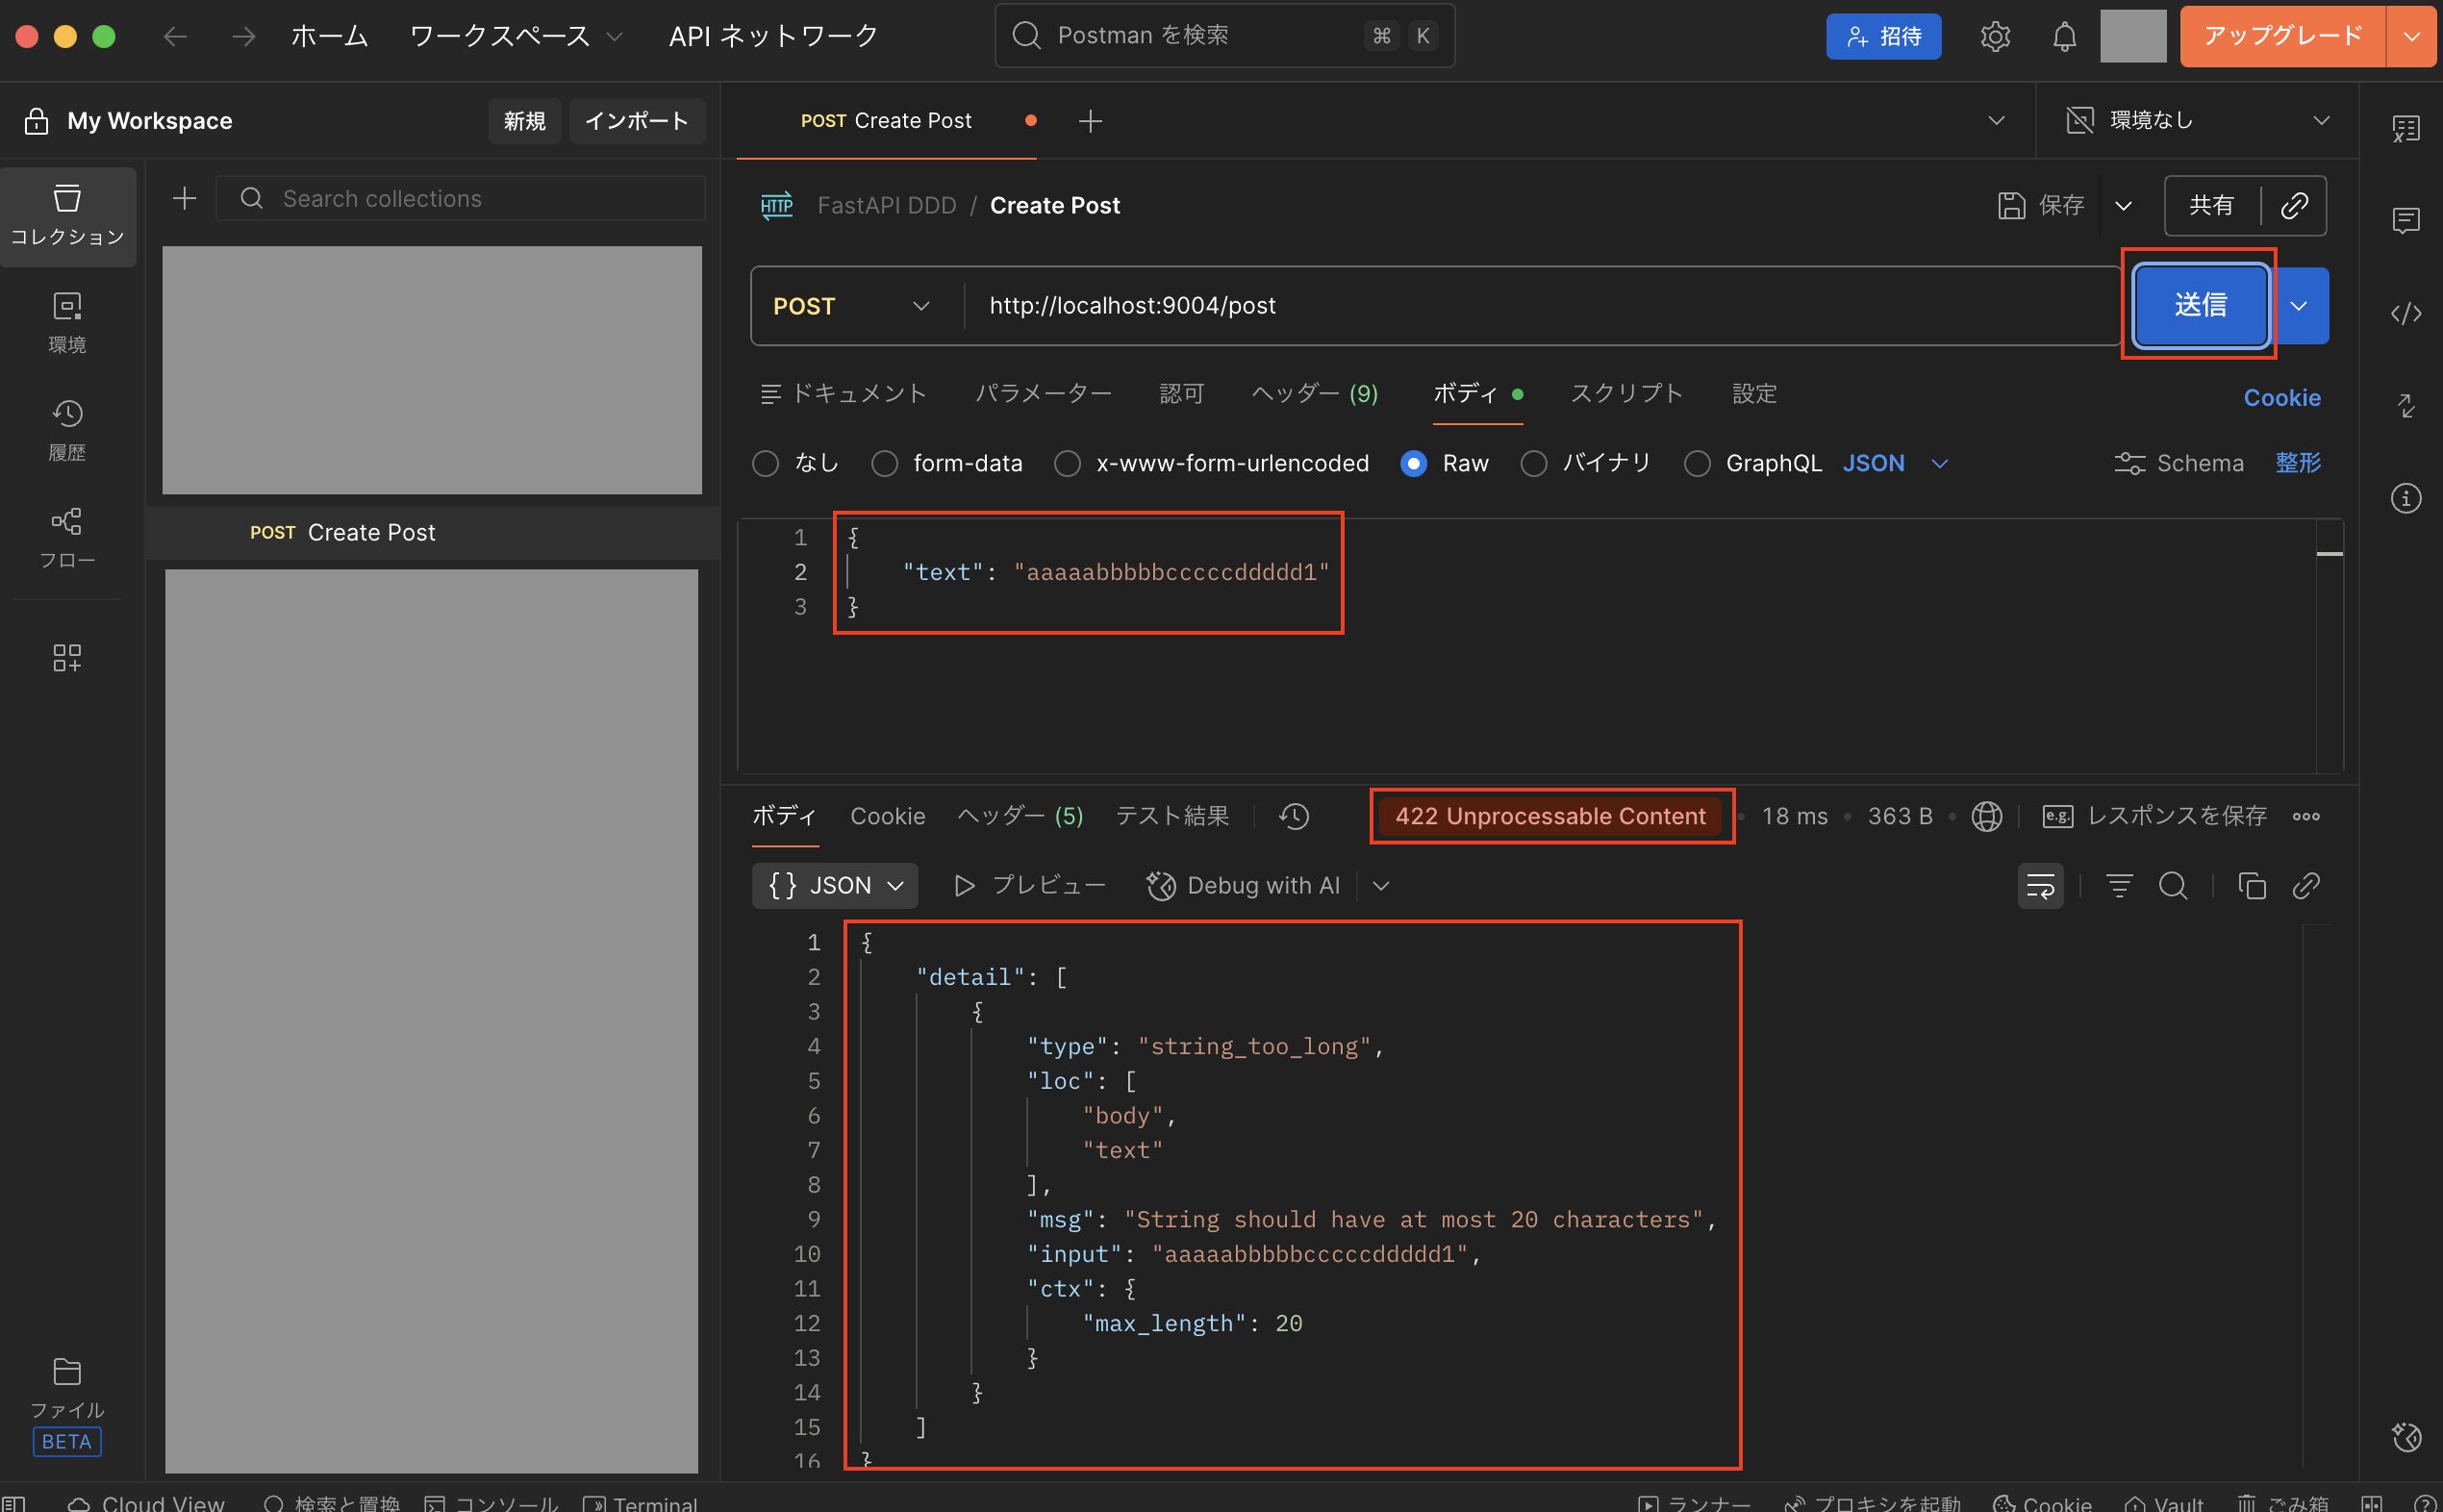
Task: Click the request URL input field
Action: point(1500,306)
